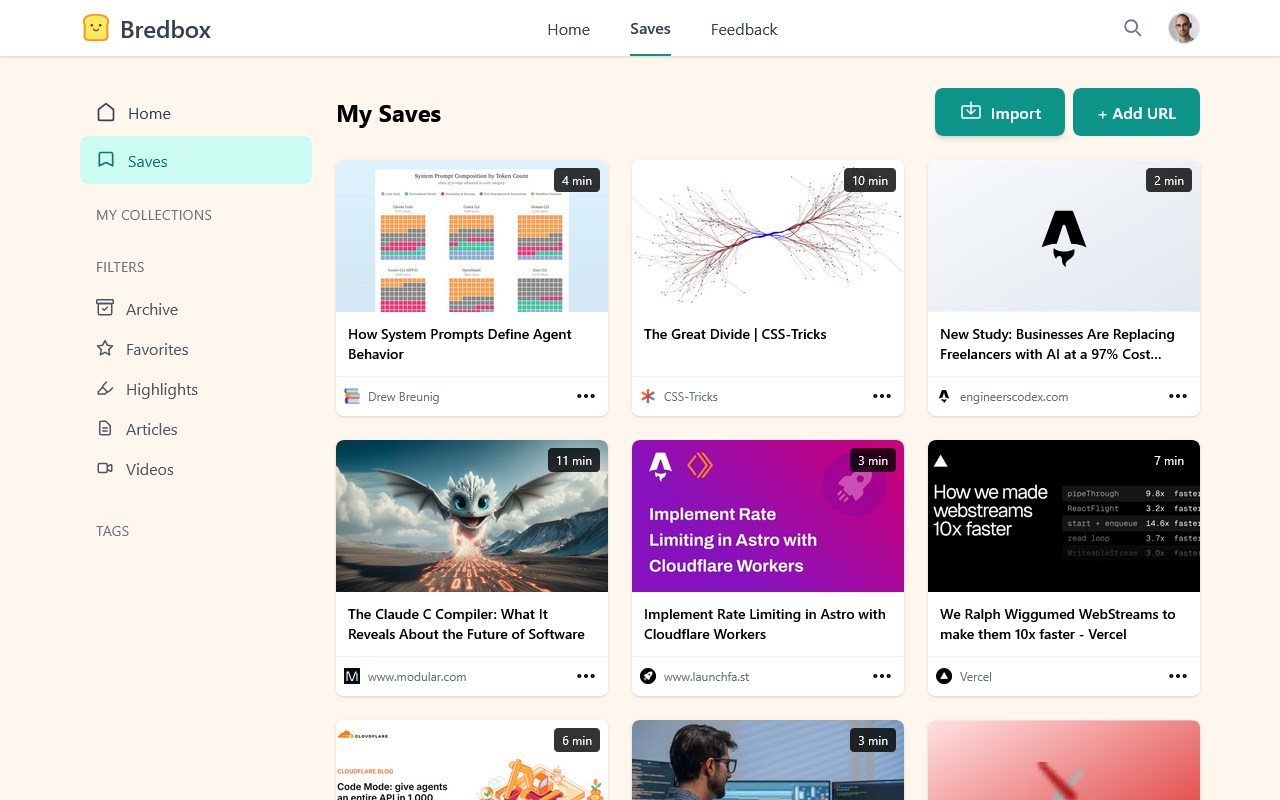This screenshot has height=800, width=1280.
Task: Open options menu for System Prompts card
Action: [586, 396]
